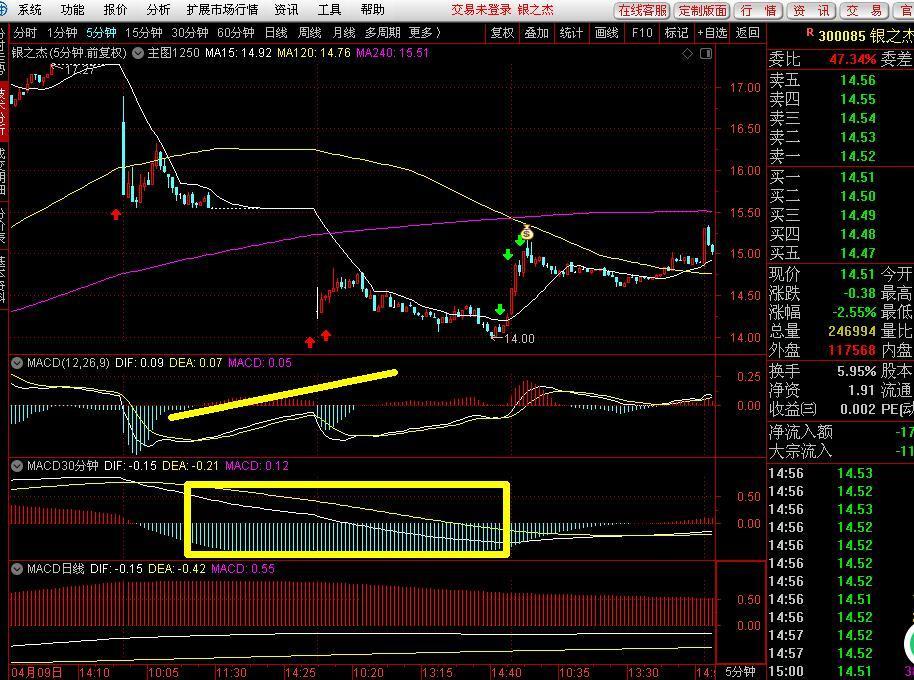Screen dimensions: 914x680
Task: Toggle the +自选 watchlist button
Action: (x=711, y=32)
